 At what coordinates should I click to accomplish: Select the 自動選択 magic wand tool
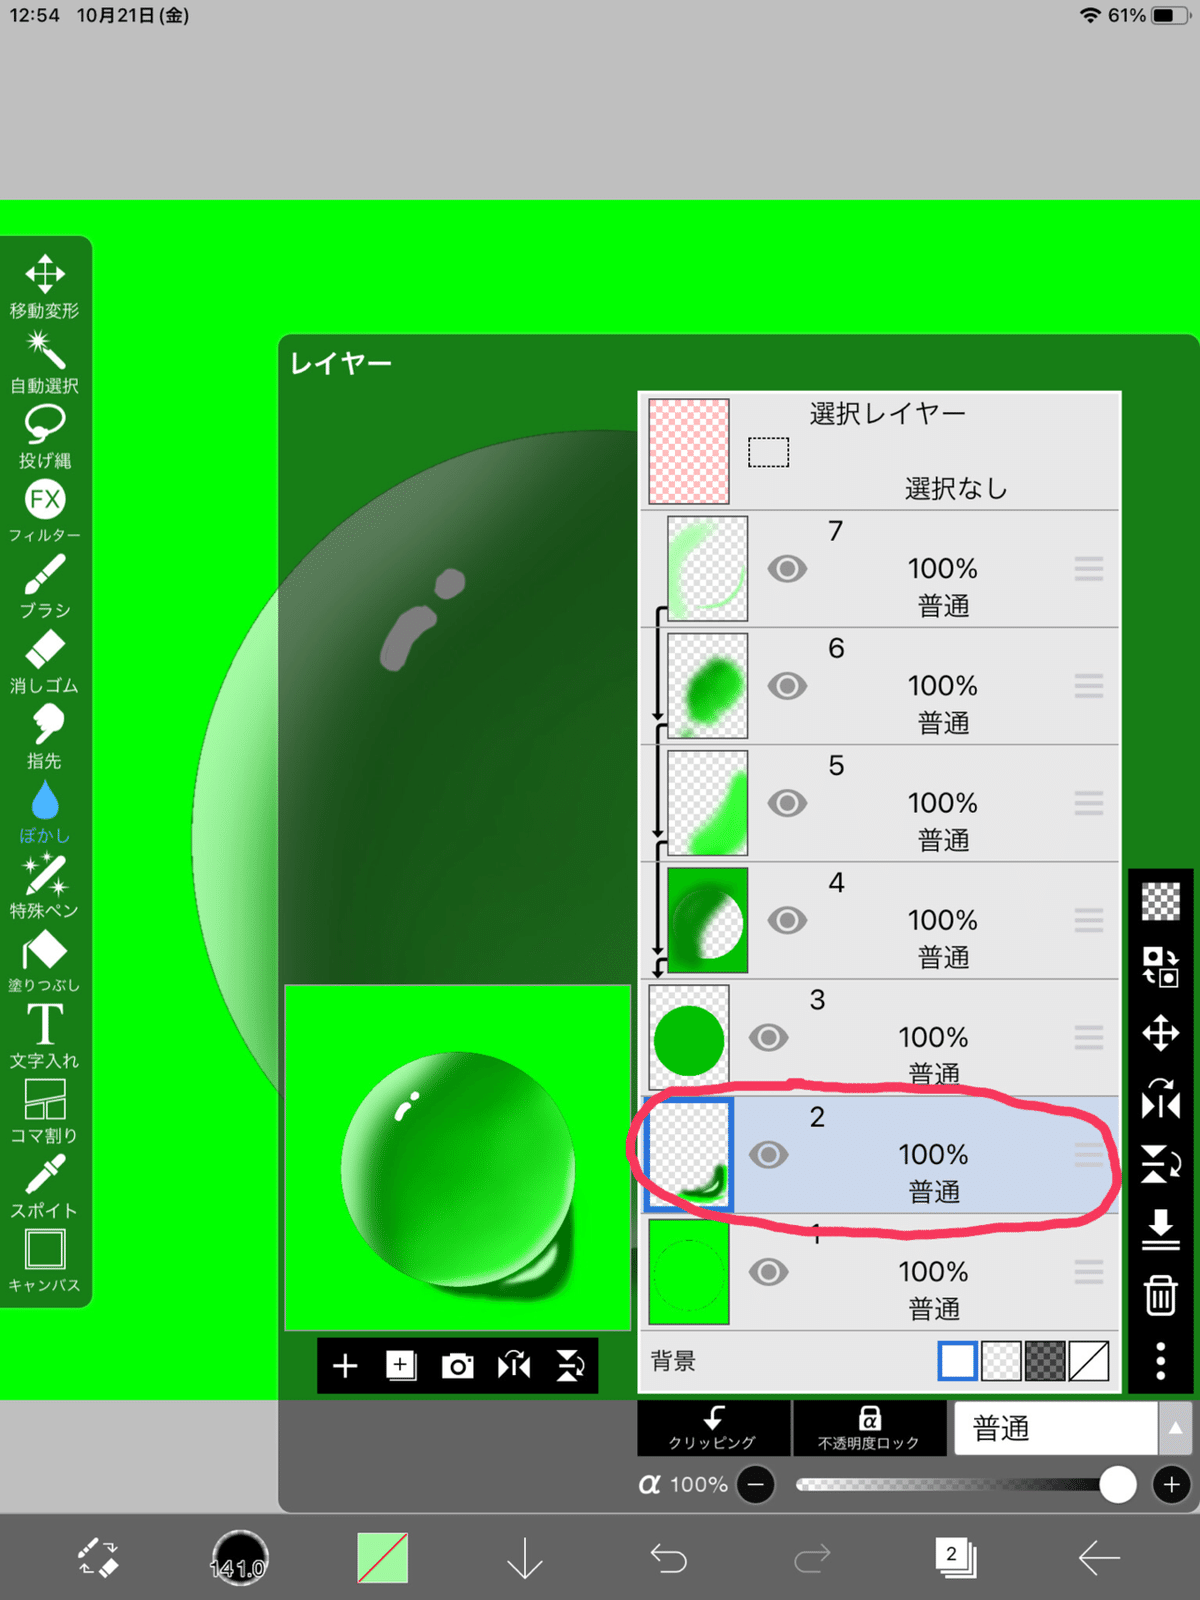tap(45, 362)
